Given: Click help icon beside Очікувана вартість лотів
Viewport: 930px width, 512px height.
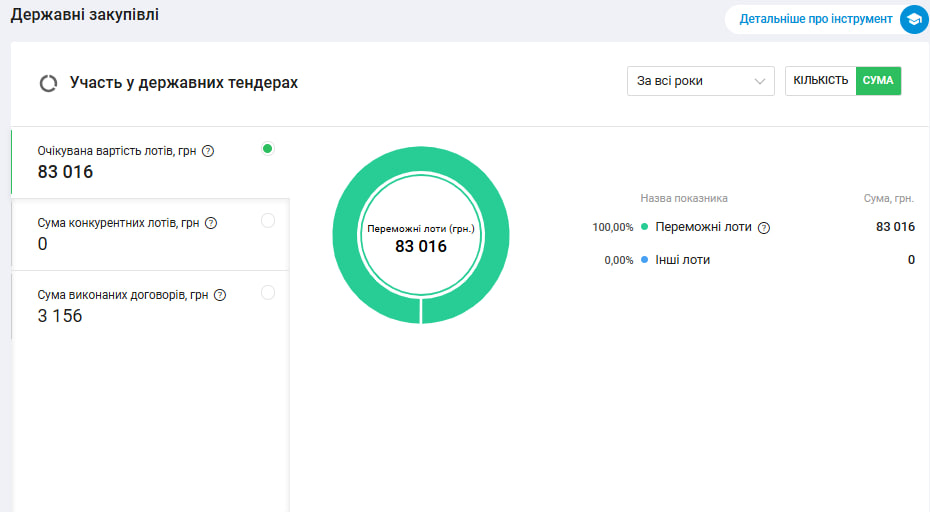Looking at the screenshot, I should (x=208, y=151).
